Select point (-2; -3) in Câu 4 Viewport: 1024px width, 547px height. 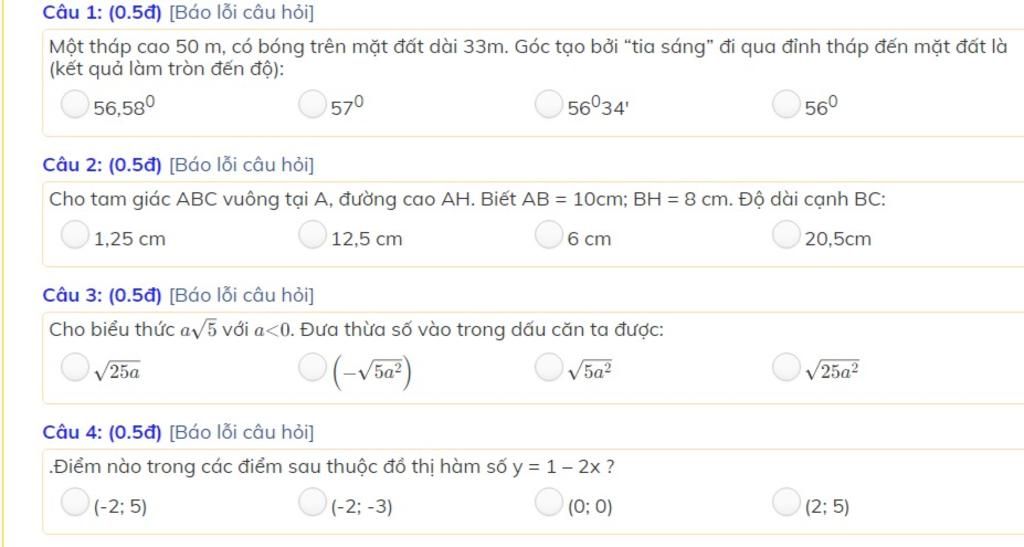pyautogui.click(x=312, y=502)
